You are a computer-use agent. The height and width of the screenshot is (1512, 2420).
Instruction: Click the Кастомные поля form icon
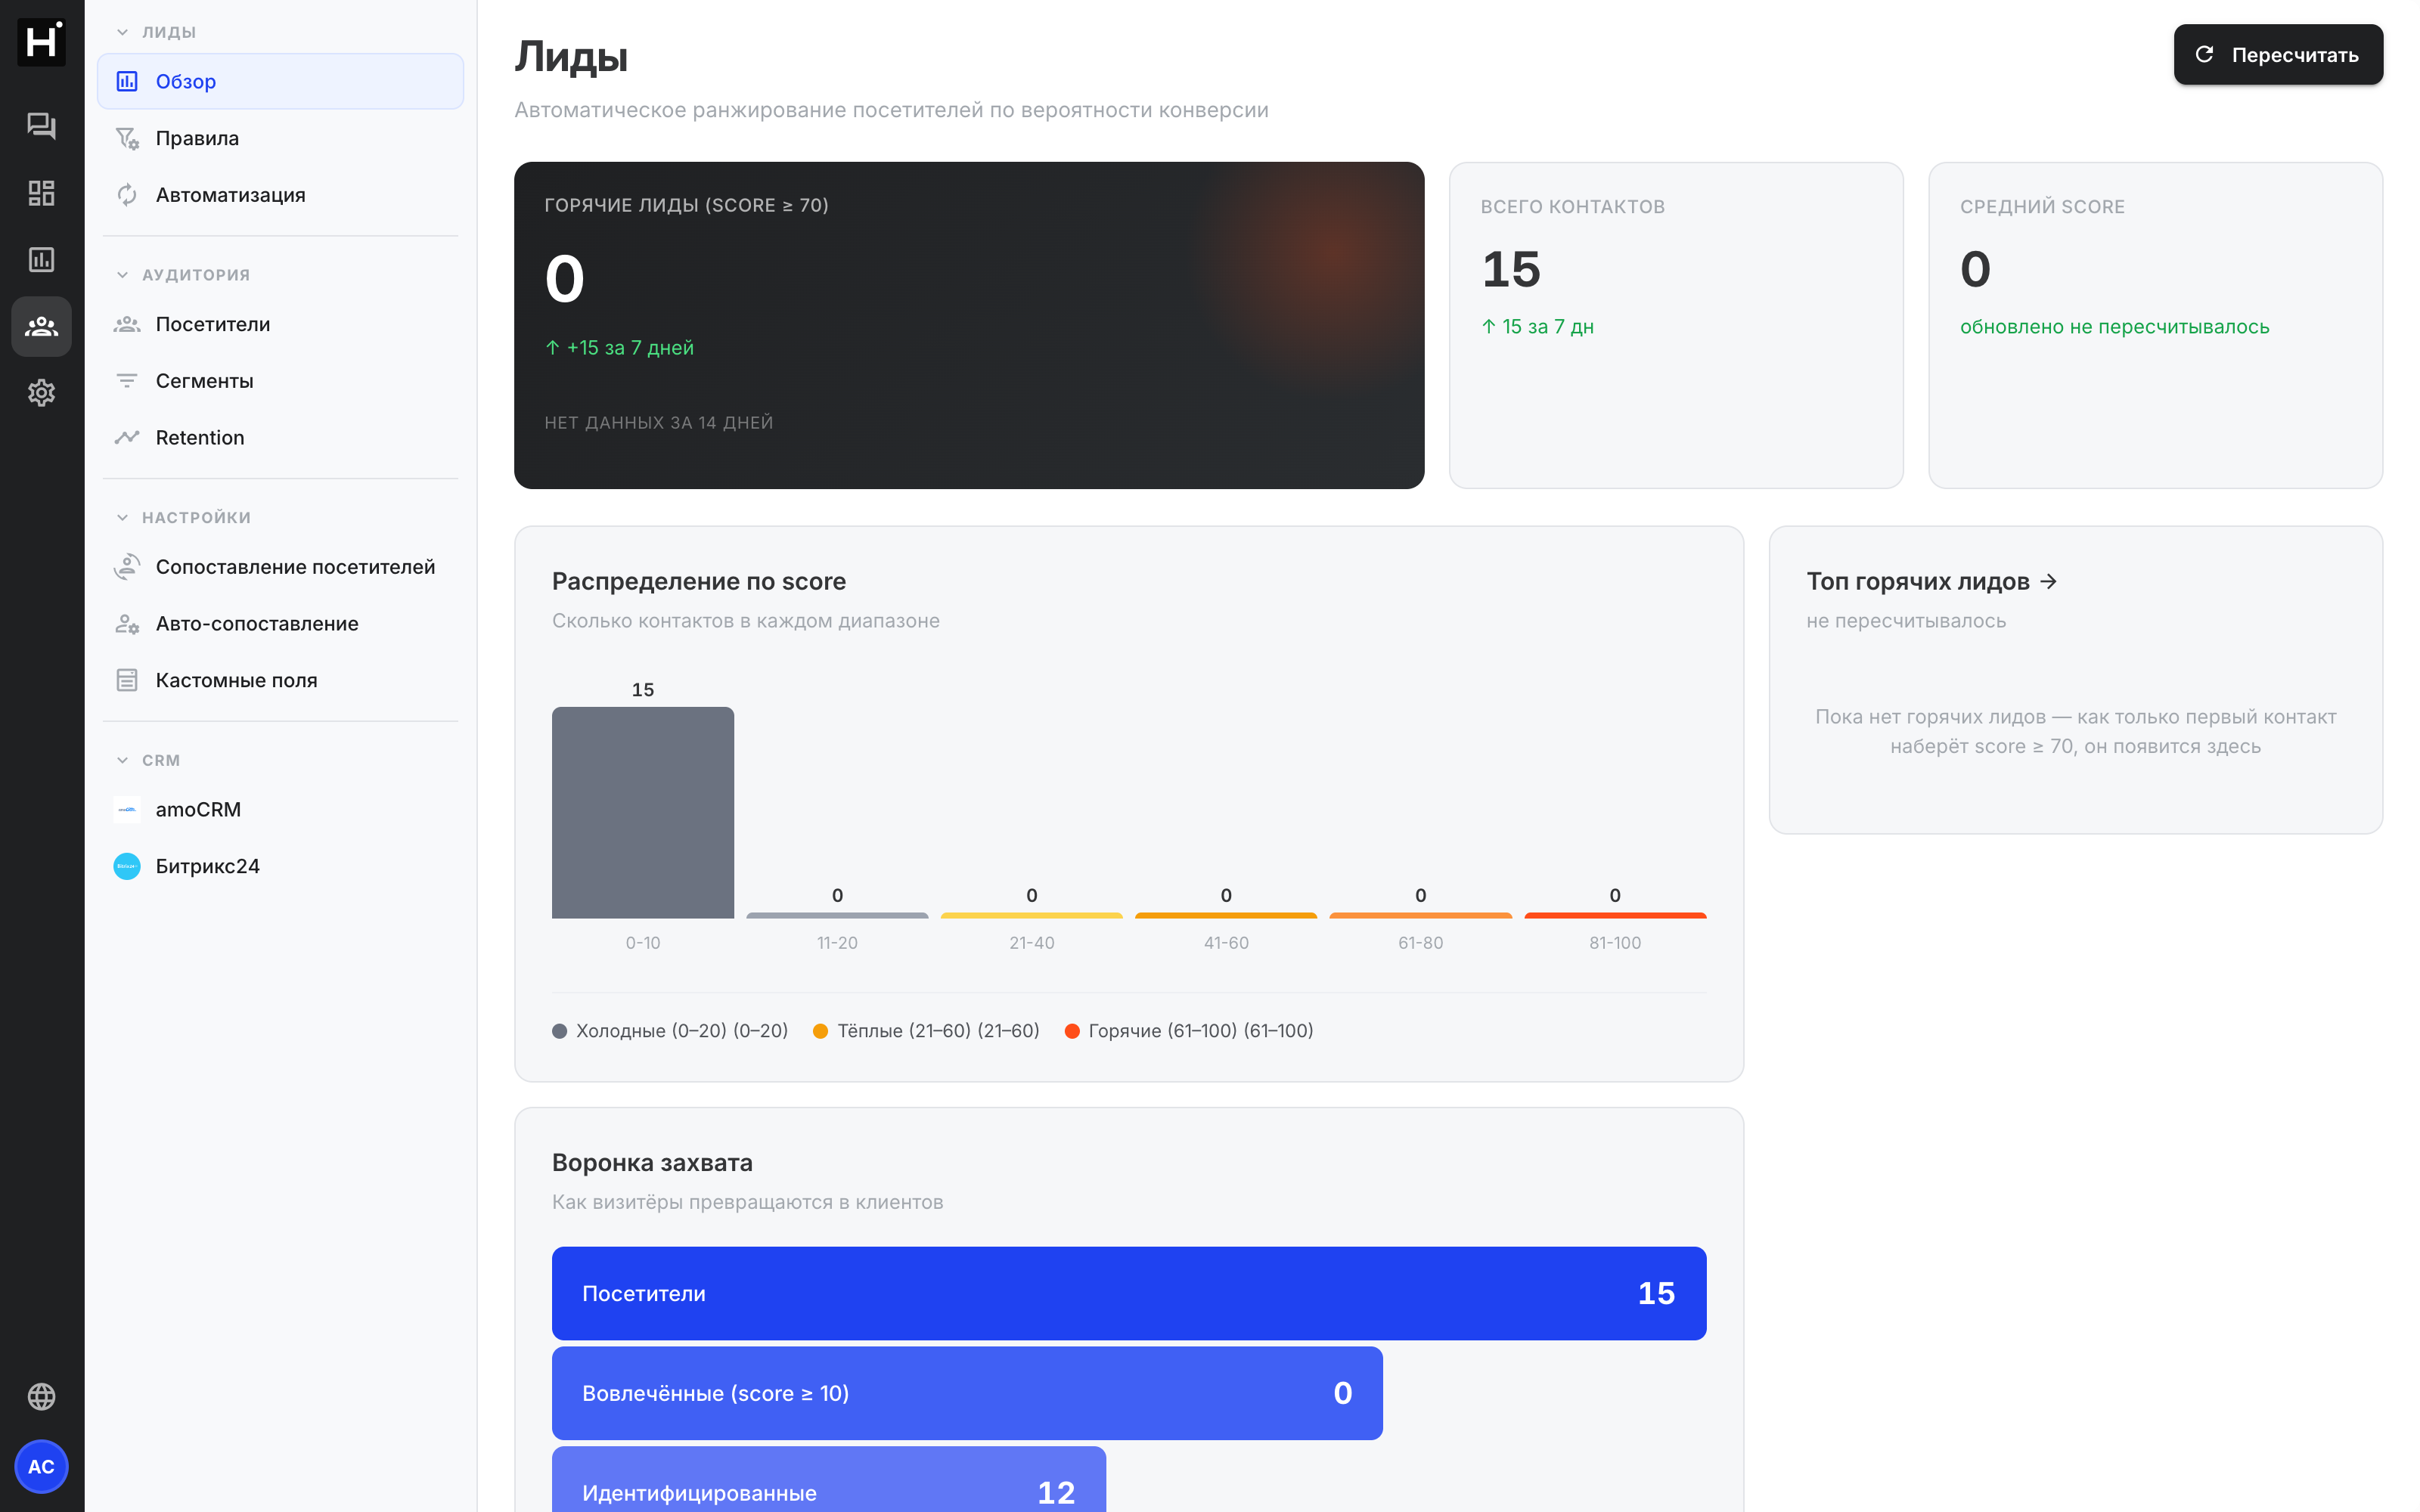pyautogui.click(x=127, y=680)
